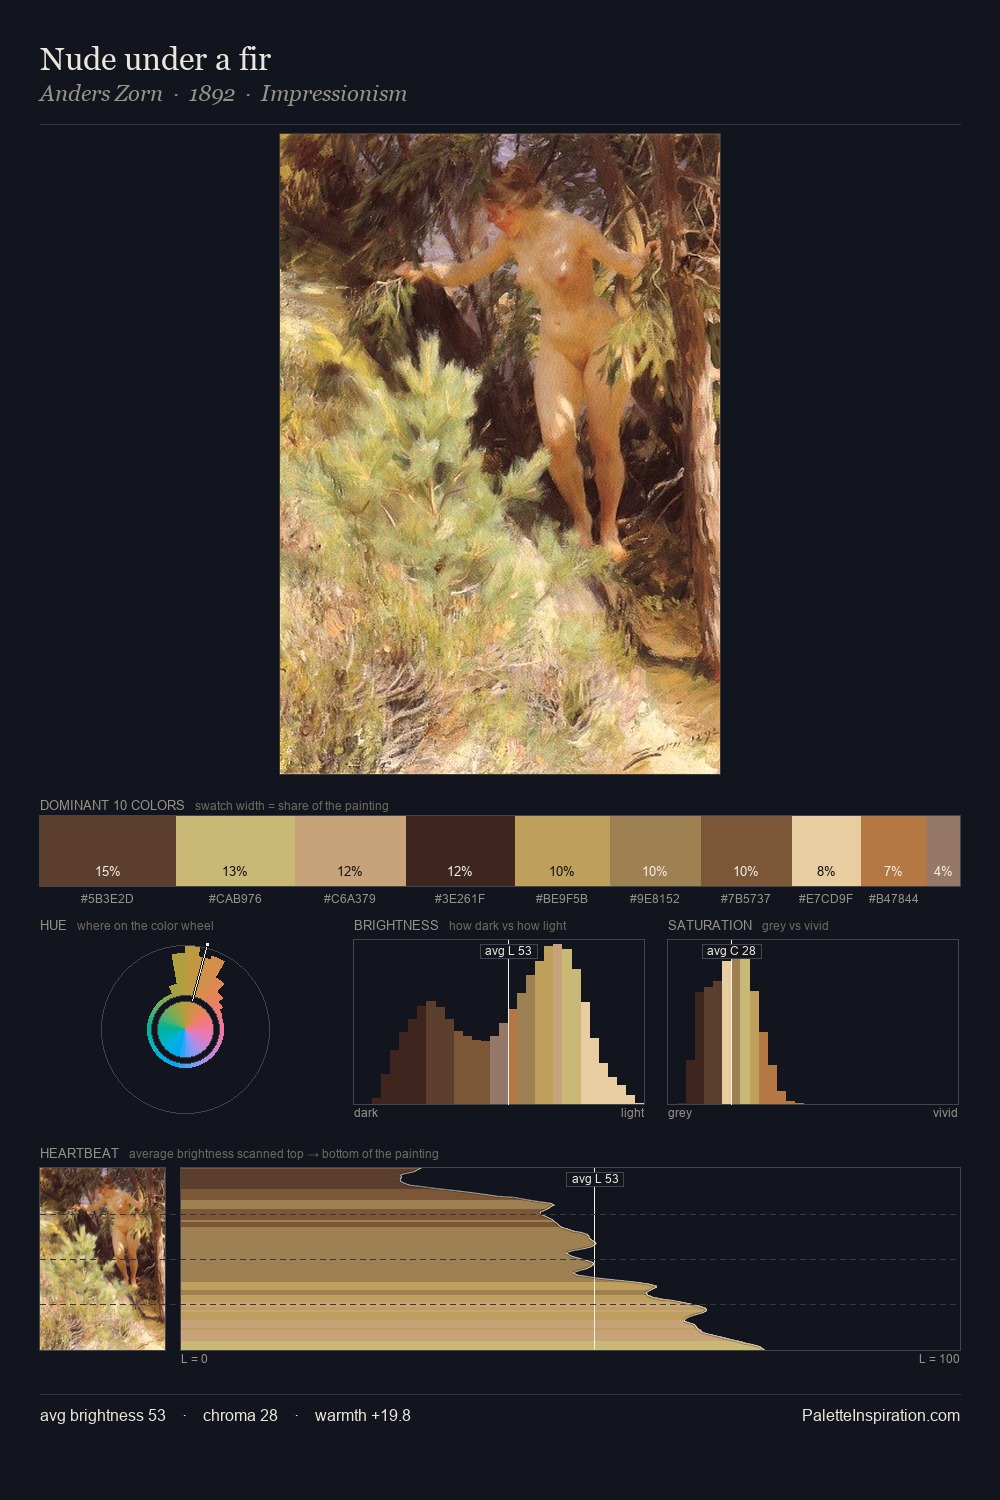Screen dimensions: 1000x1500
Task: Click hex code #CAB976
Action: coord(235,899)
